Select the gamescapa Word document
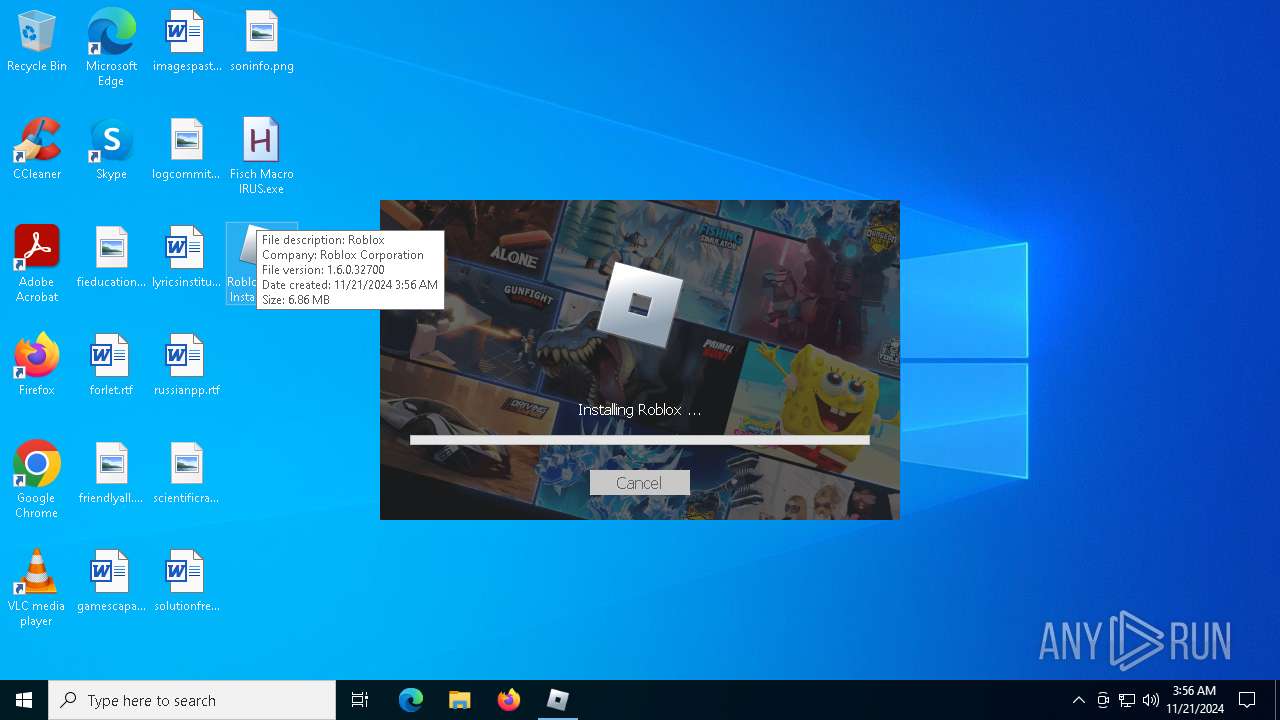Viewport: 1280px width, 720px height. pos(111,581)
